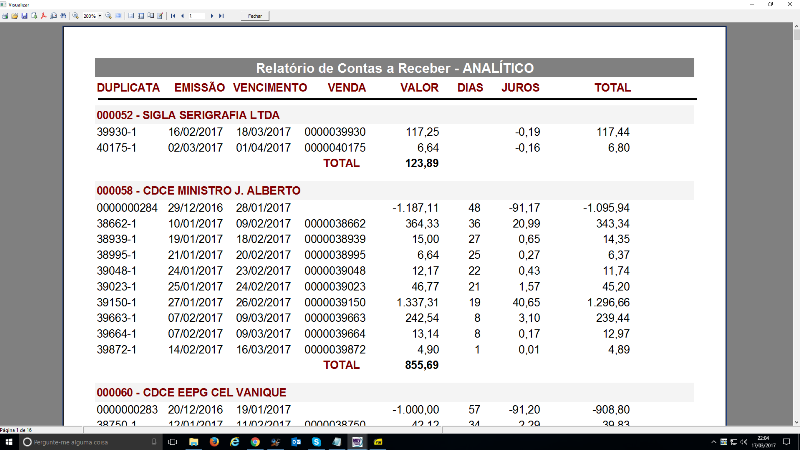The width and height of the screenshot is (800, 450).
Task: Open Google Chrome from taskbar
Action: pyautogui.click(x=255, y=442)
